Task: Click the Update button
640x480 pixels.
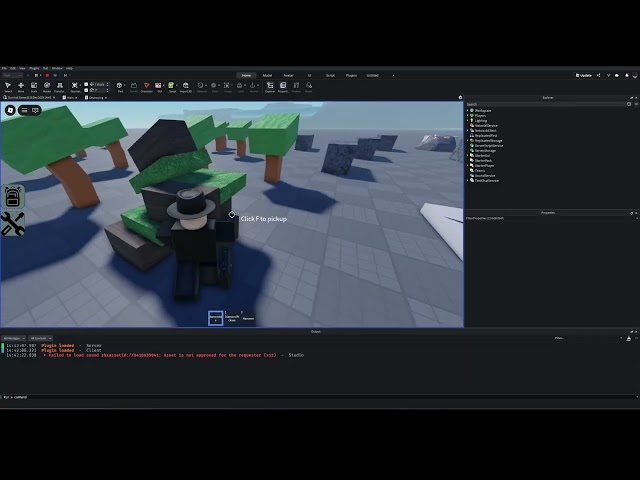Action: [584, 75]
